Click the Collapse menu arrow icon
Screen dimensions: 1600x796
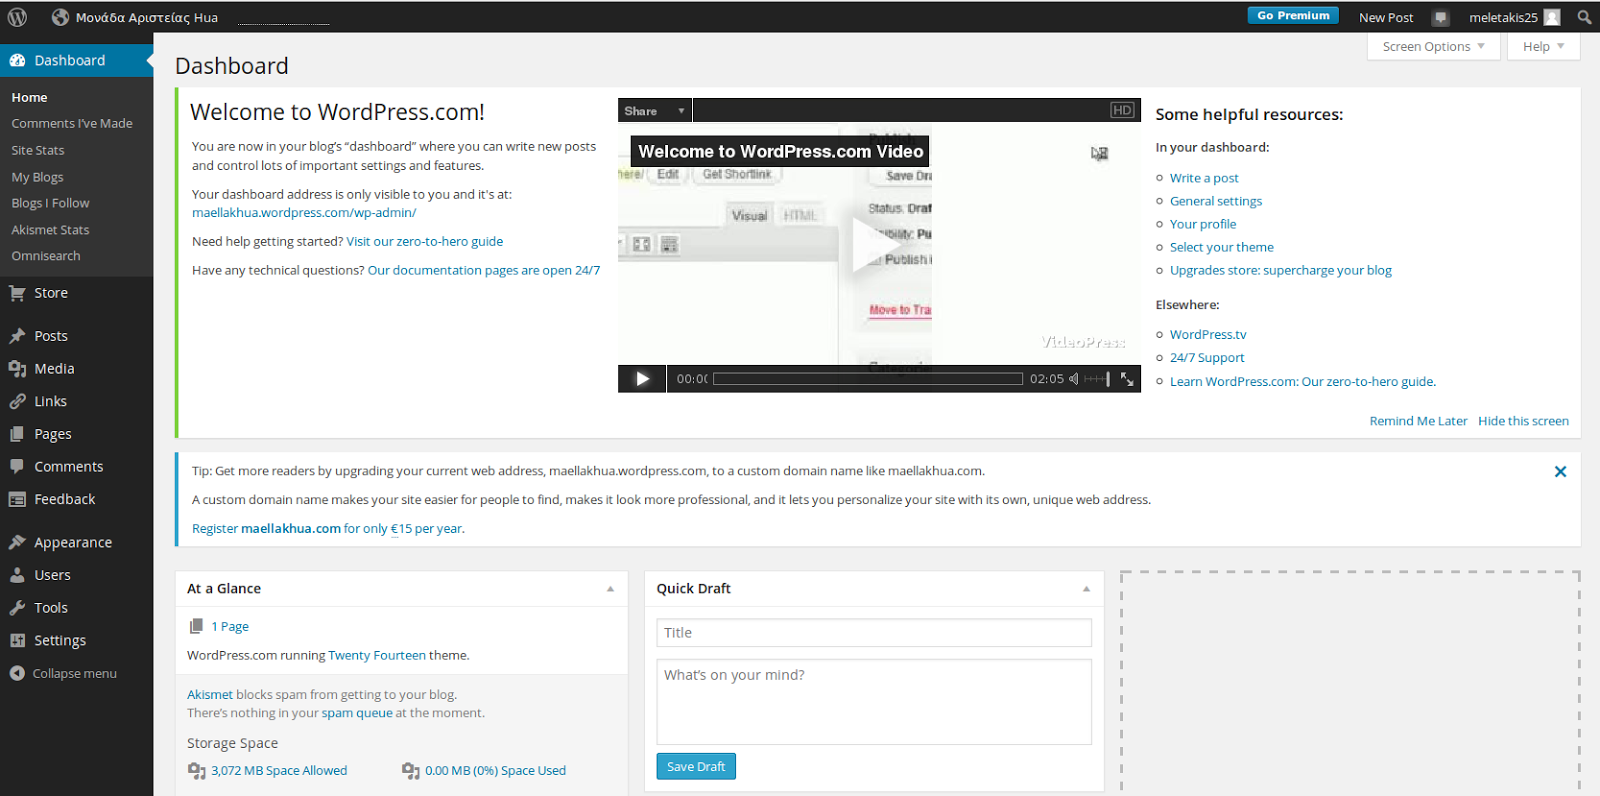(17, 673)
